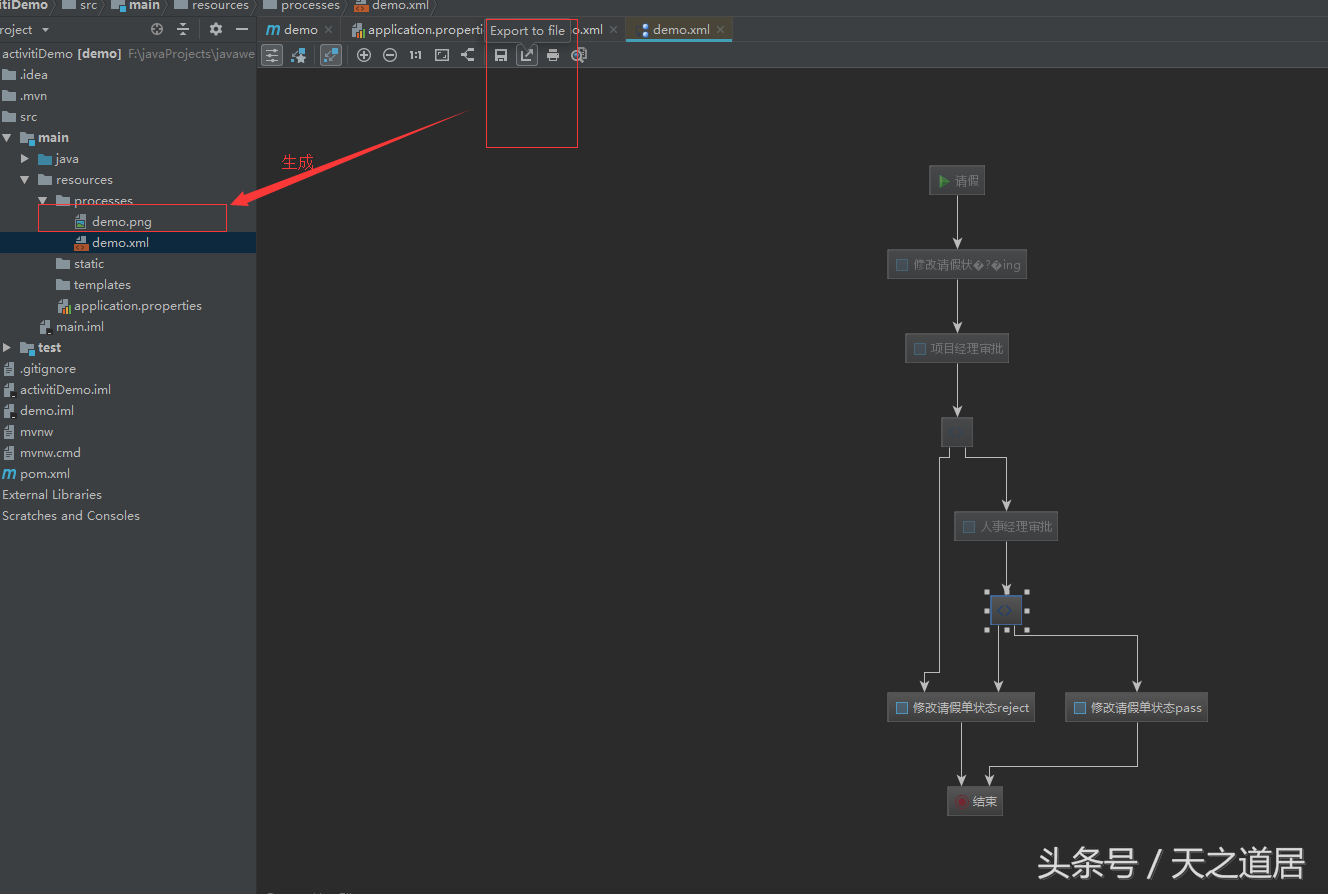Screen dimensions: 1328x894
Task: Fit the diagram to the window
Action: pos(441,55)
